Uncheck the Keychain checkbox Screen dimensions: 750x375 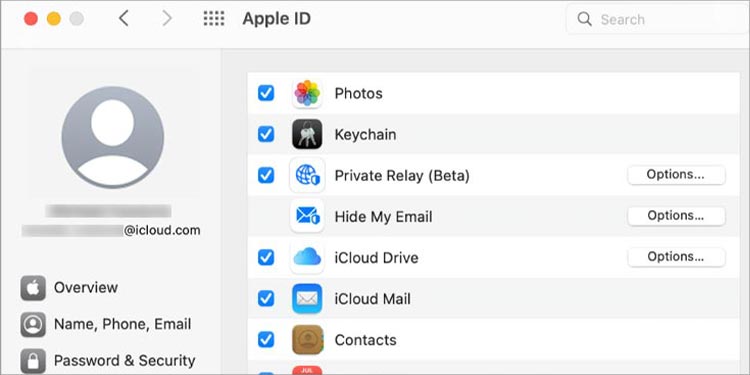[266, 134]
